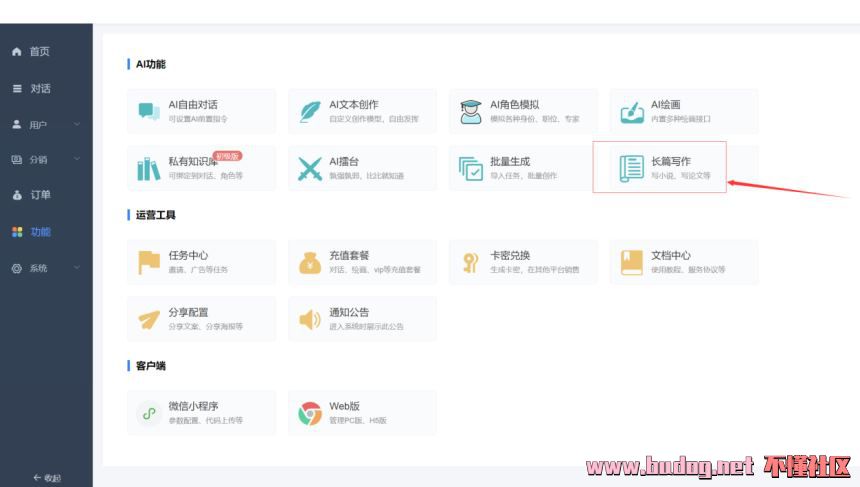Screen dimensions: 860x487
Task: Click the 用户 person icon in sidebar
Action: tap(16, 124)
